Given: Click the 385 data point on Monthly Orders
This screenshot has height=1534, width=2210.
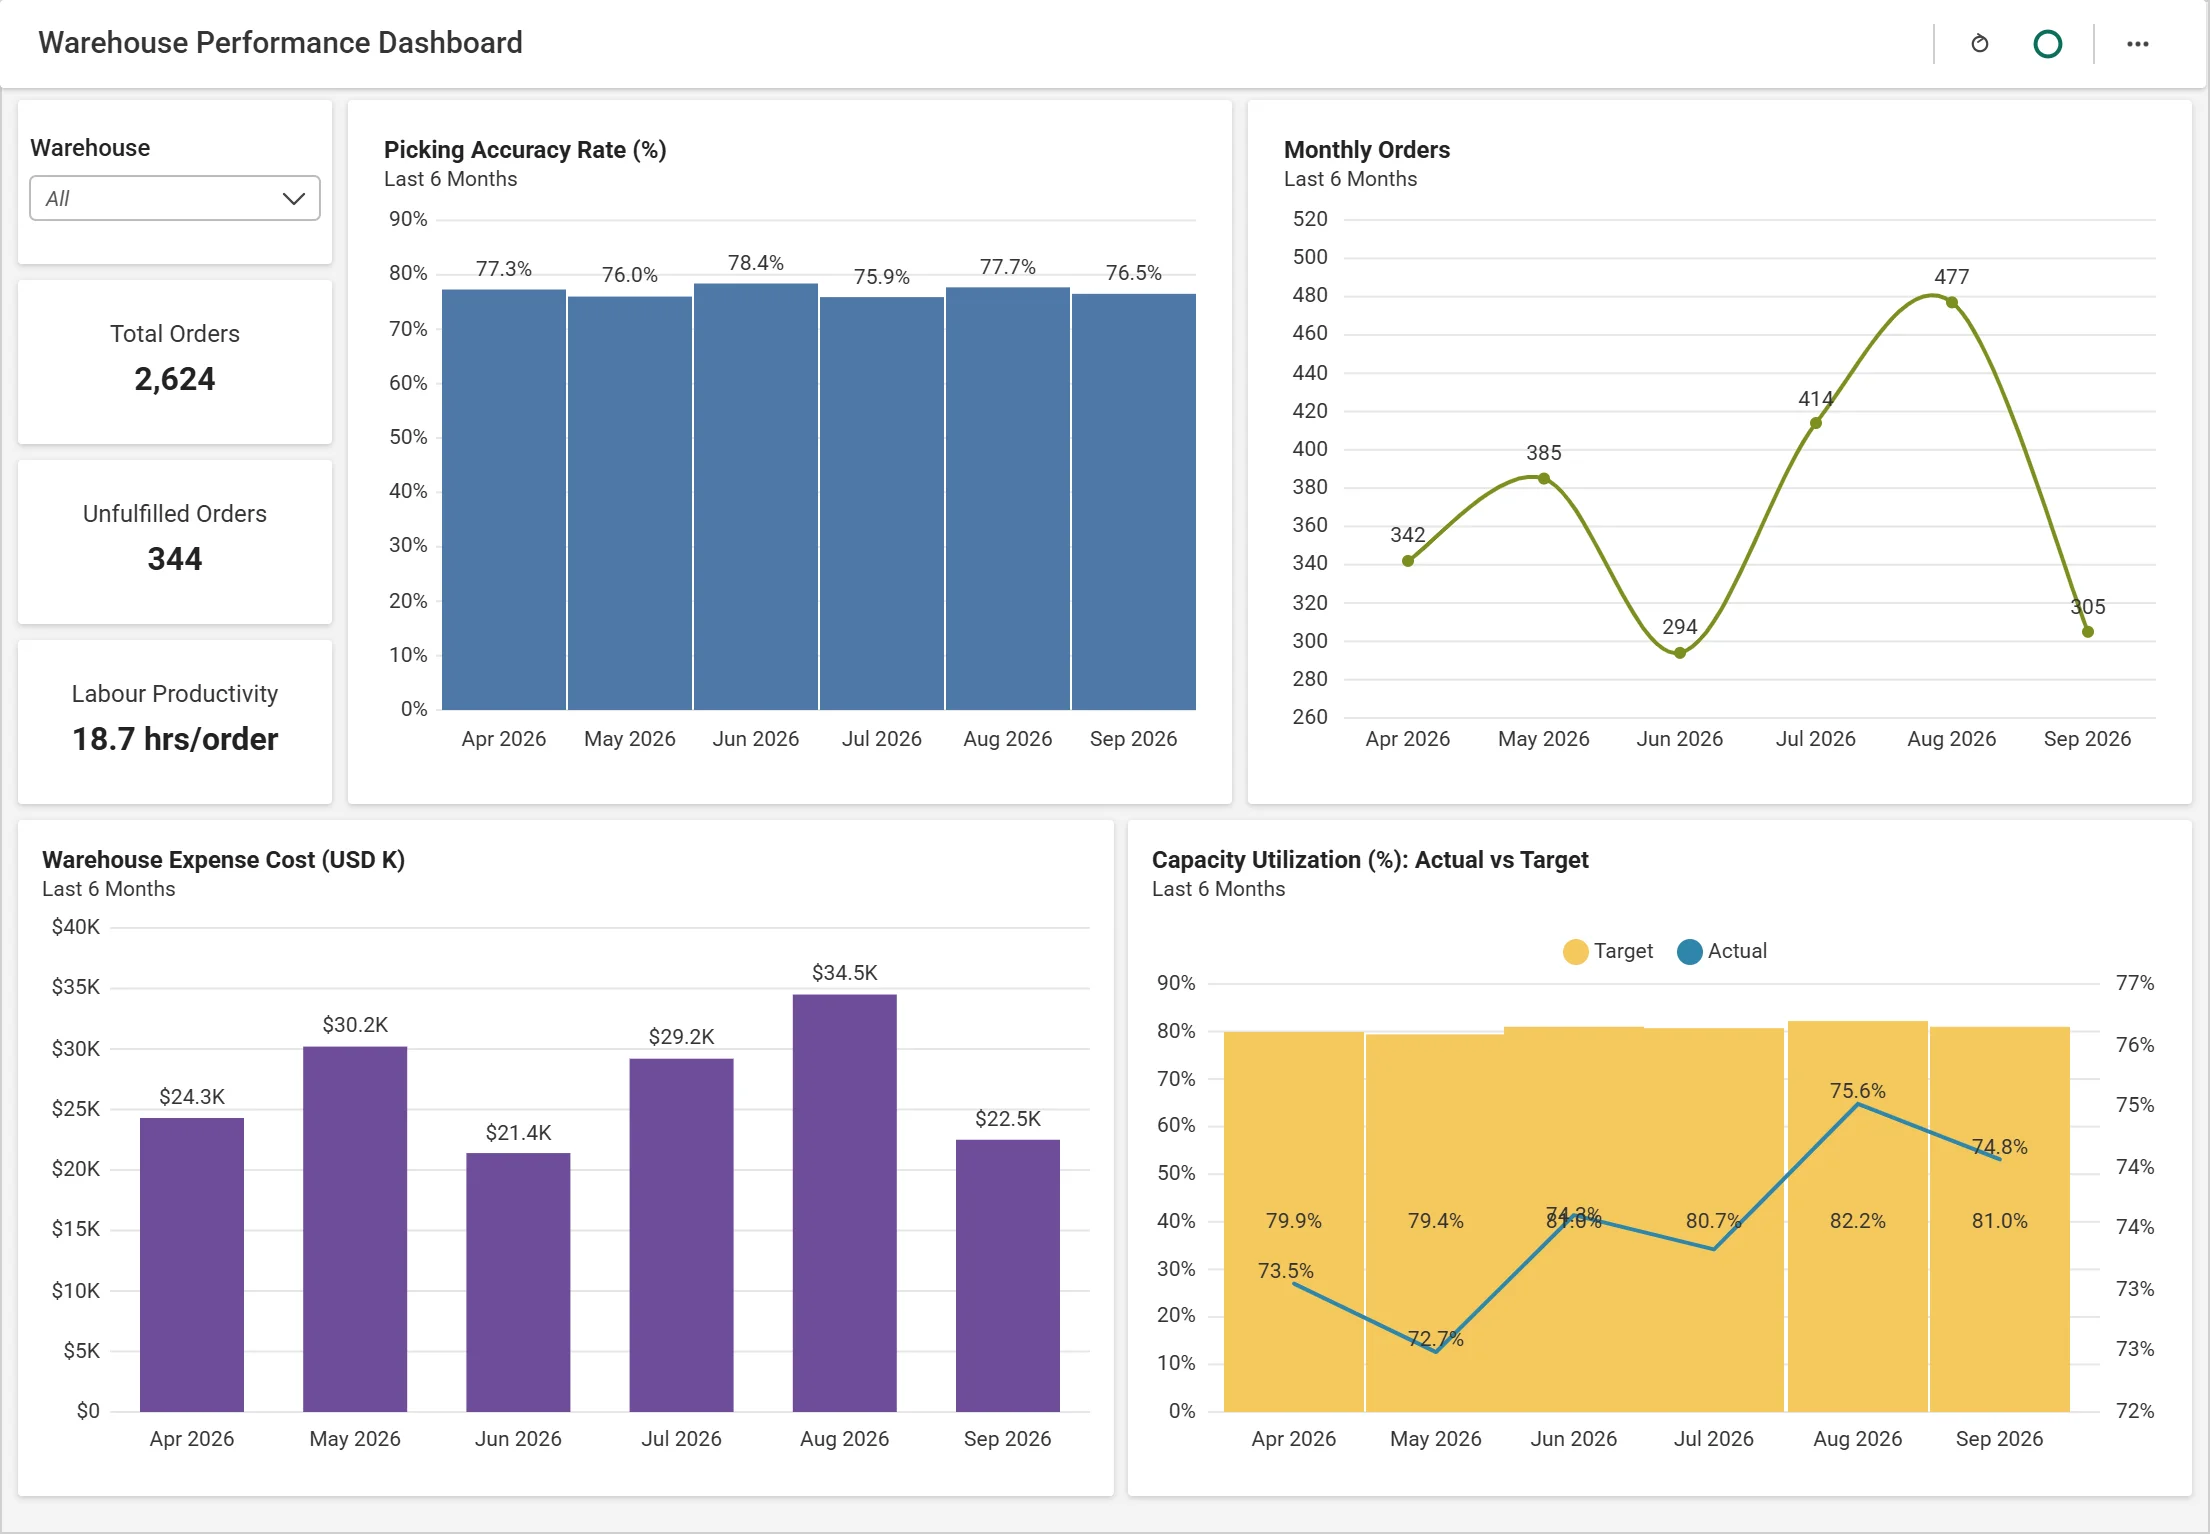Looking at the screenshot, I should tap(1544, 479).
